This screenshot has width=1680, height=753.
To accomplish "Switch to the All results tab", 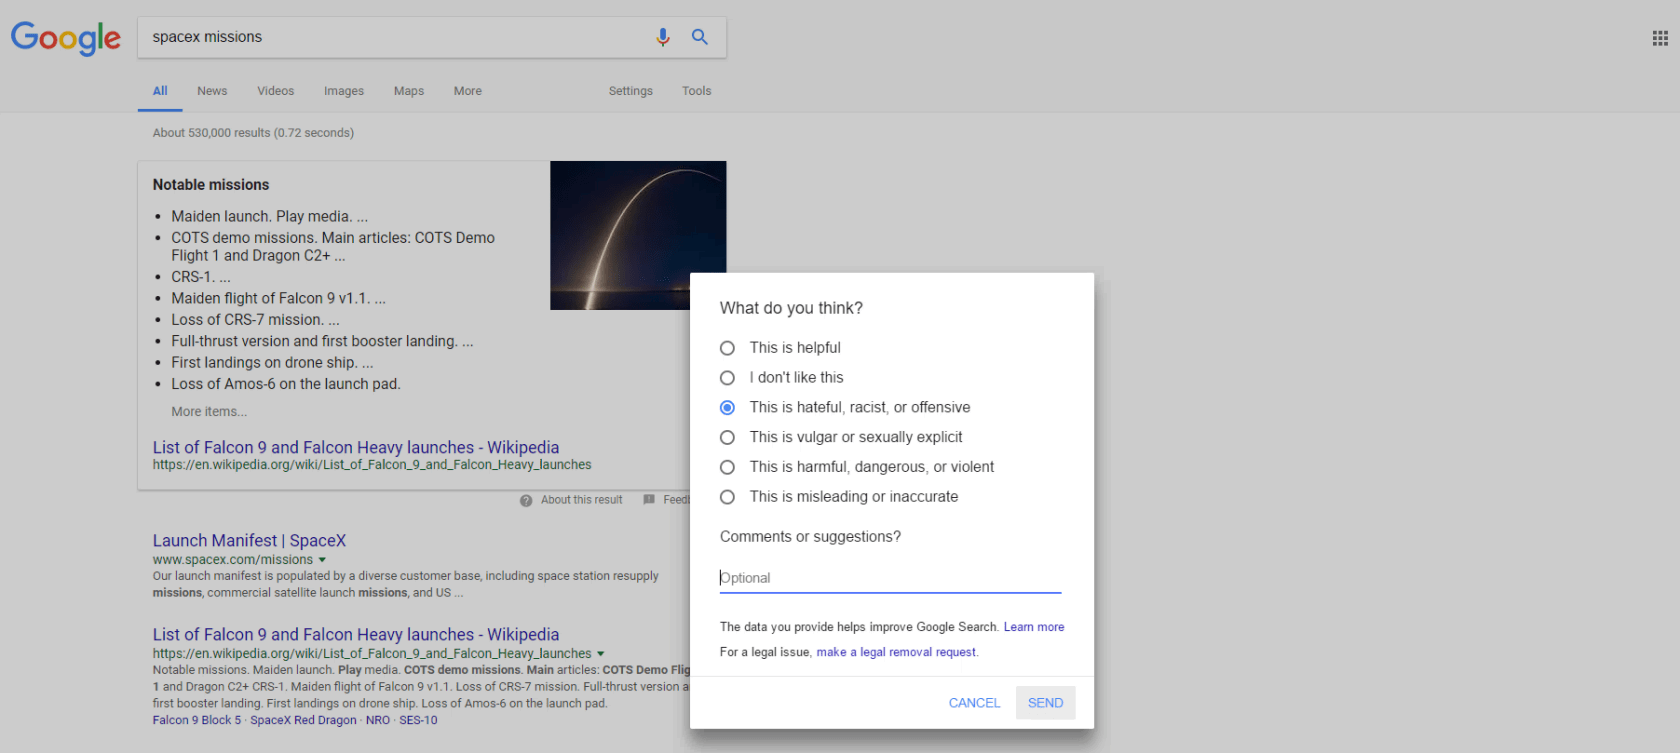I will click(x=160, y=91).
